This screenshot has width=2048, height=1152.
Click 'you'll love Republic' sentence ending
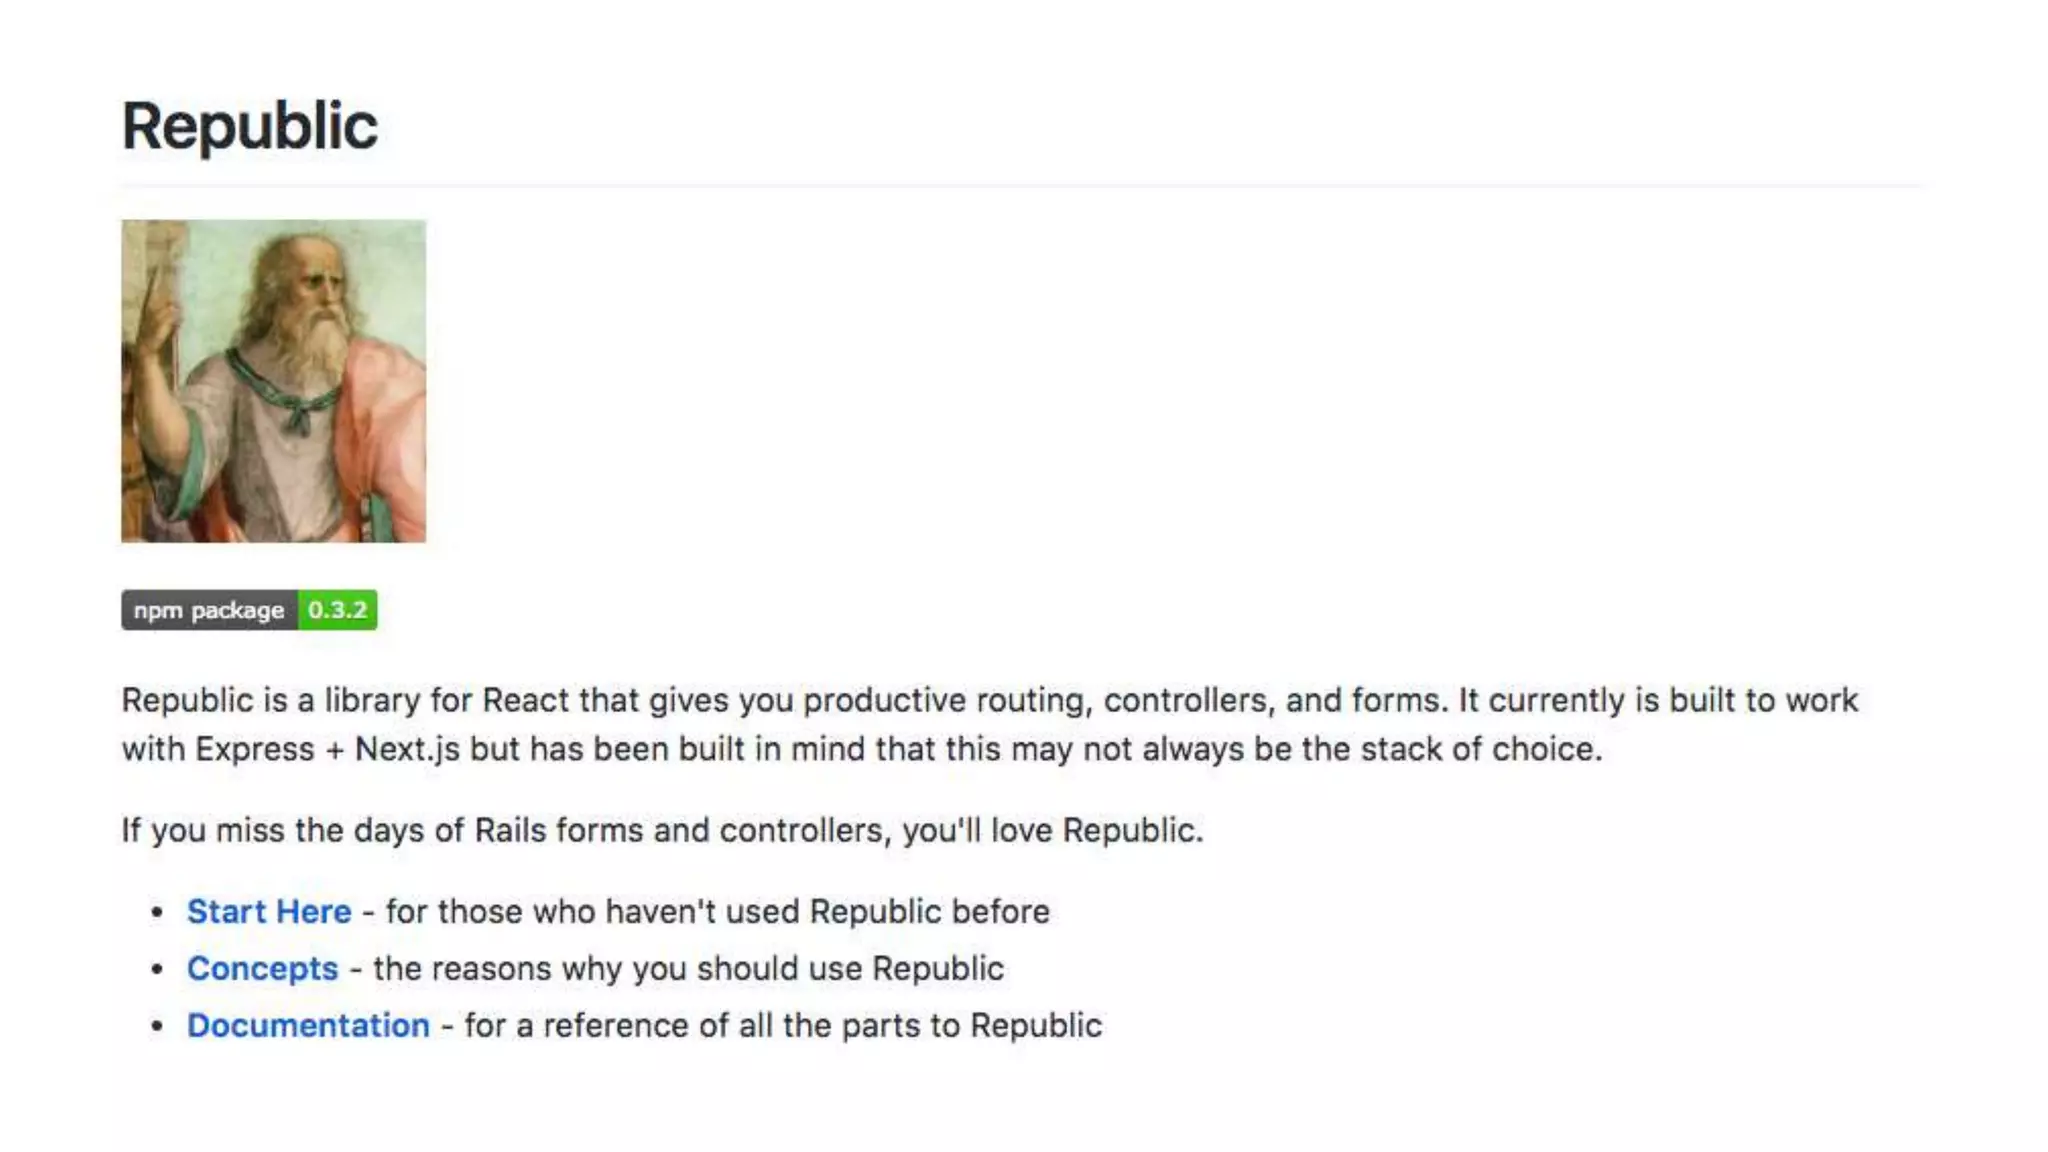tap(1053, 830)
